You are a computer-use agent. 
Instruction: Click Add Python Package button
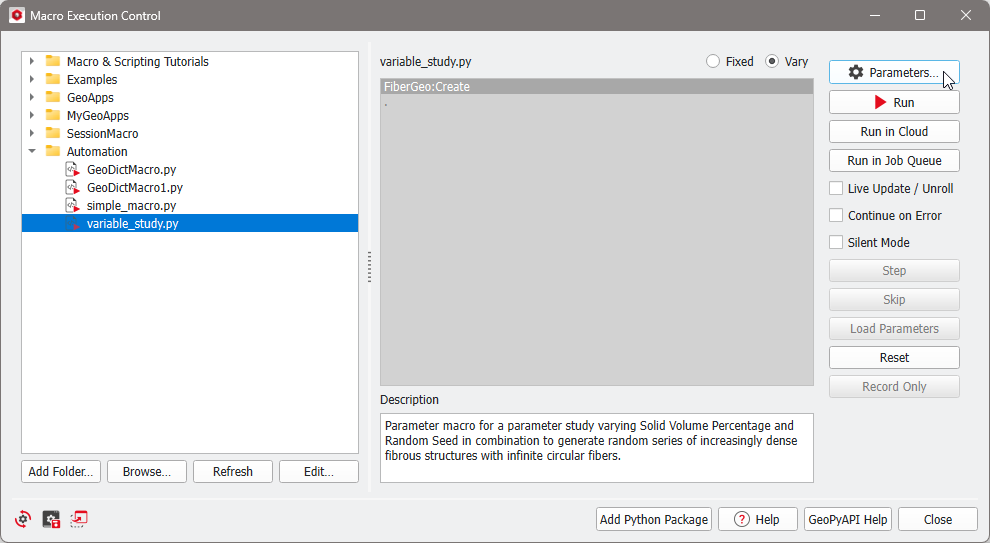click(653, 520)
